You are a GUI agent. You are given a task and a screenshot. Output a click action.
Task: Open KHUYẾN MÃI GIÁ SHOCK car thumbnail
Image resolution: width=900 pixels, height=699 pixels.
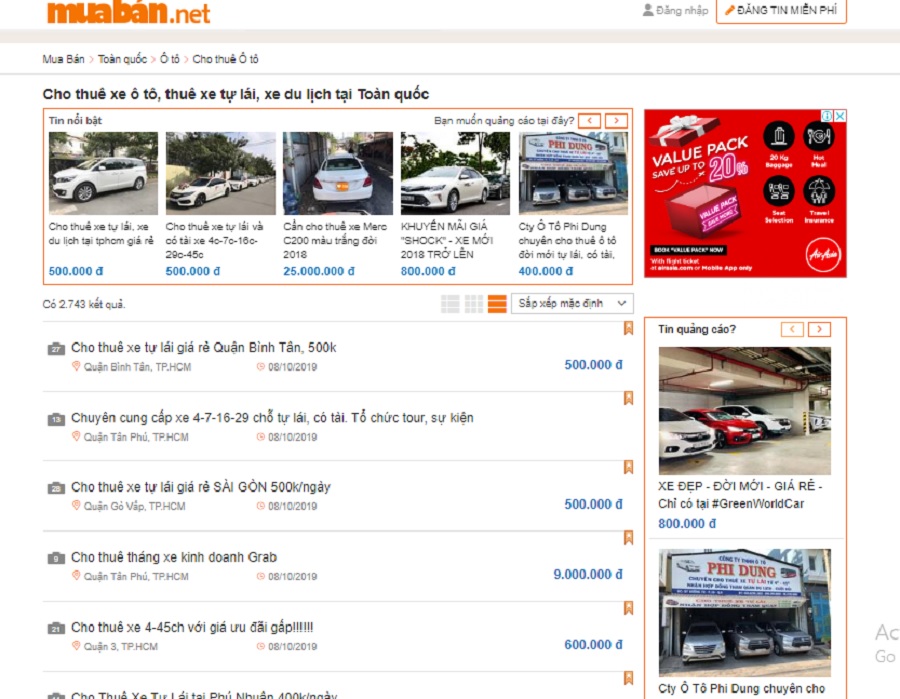click(455, 173)
